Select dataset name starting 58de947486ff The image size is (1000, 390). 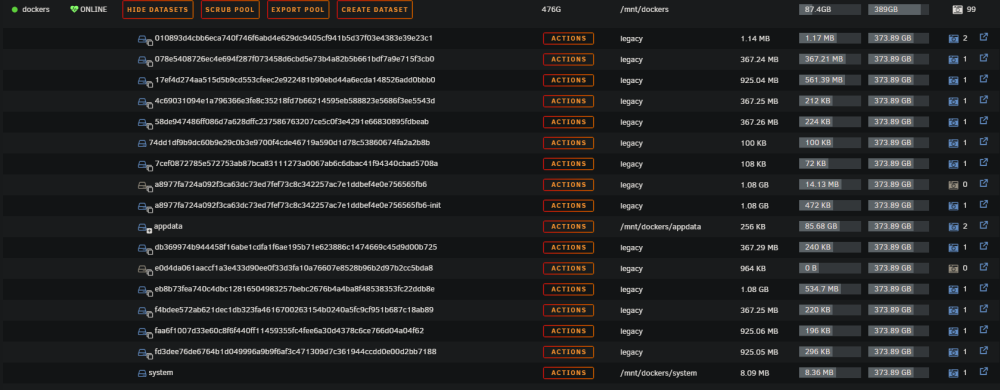pos(291,122)
